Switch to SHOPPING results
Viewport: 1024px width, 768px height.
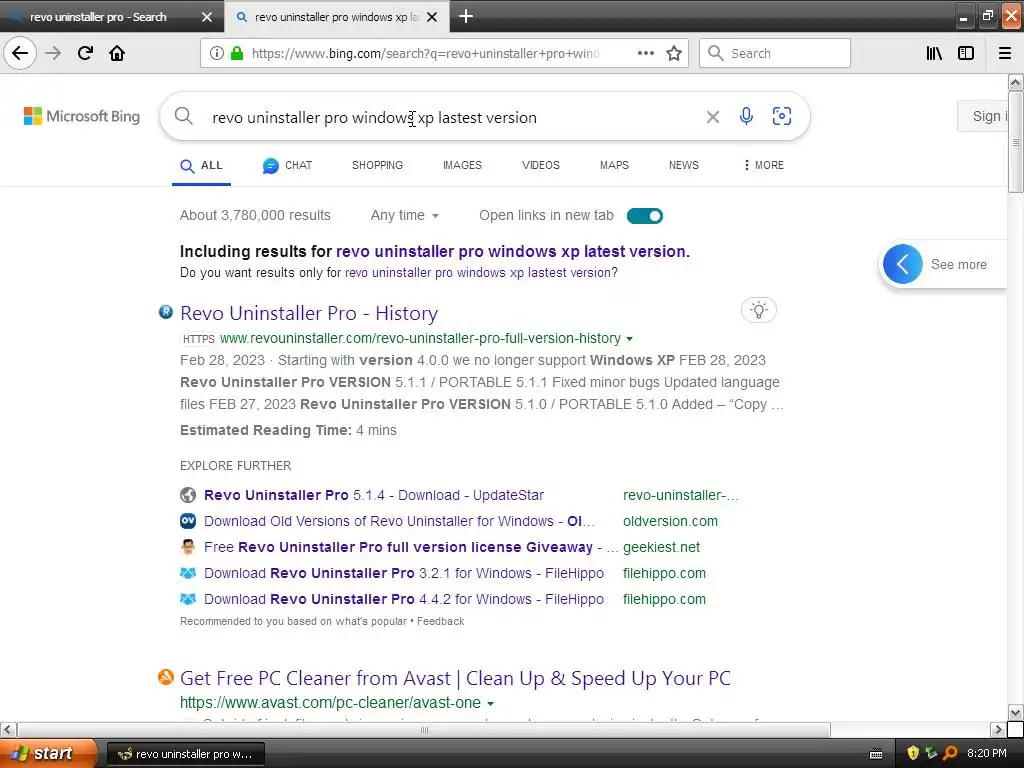coord(377,165)
